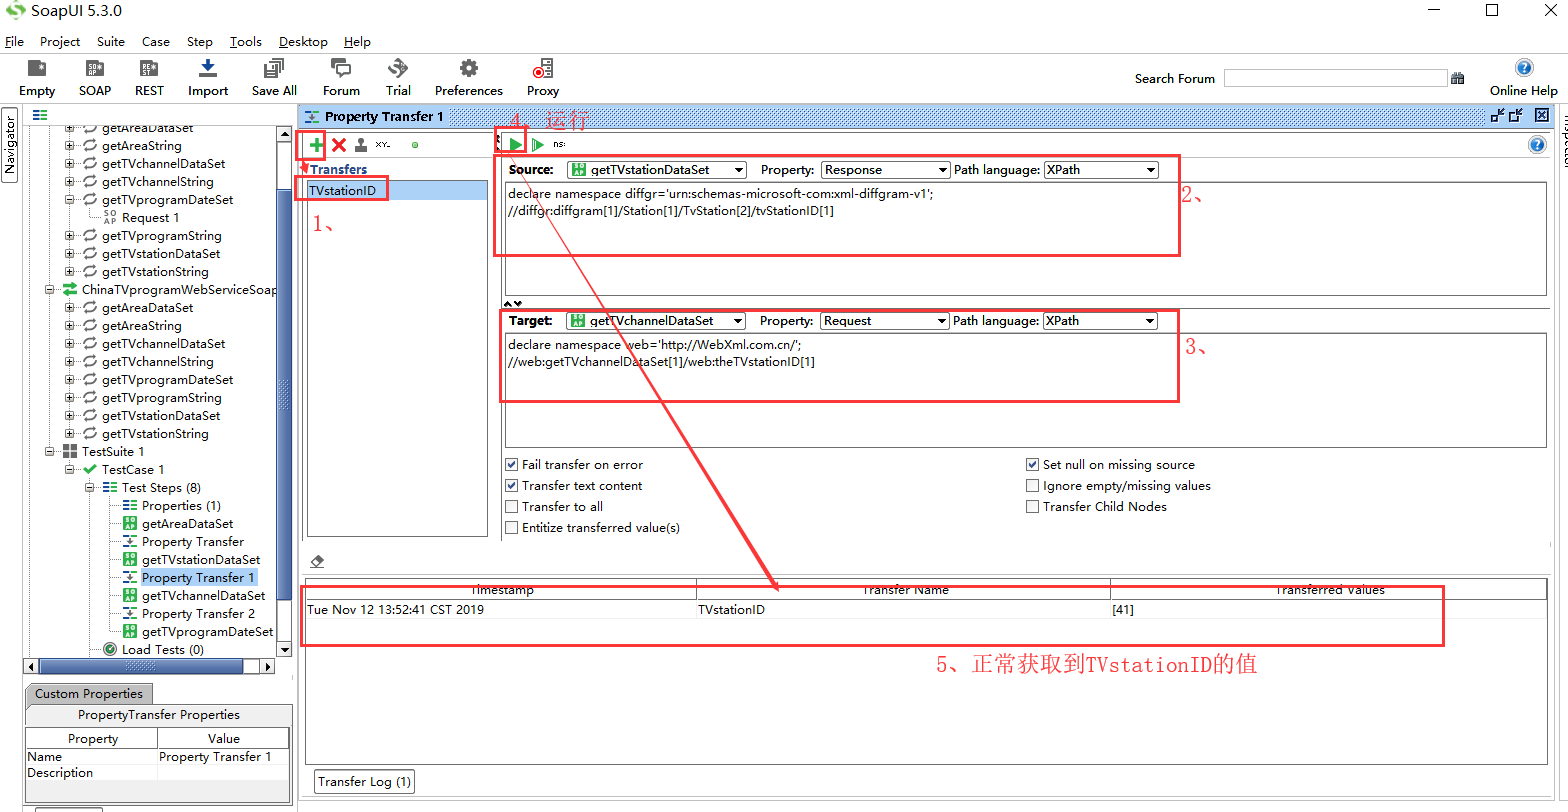
Task: Enable Ignore empty/missing values
Action: coord(1033,486)
